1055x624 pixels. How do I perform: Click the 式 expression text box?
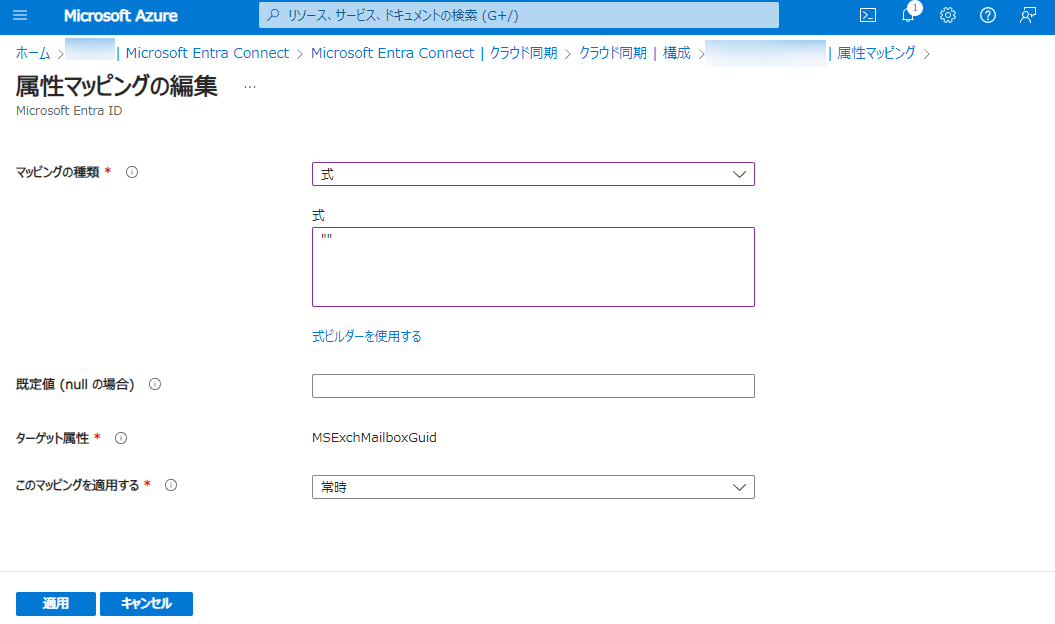[533, 267]
